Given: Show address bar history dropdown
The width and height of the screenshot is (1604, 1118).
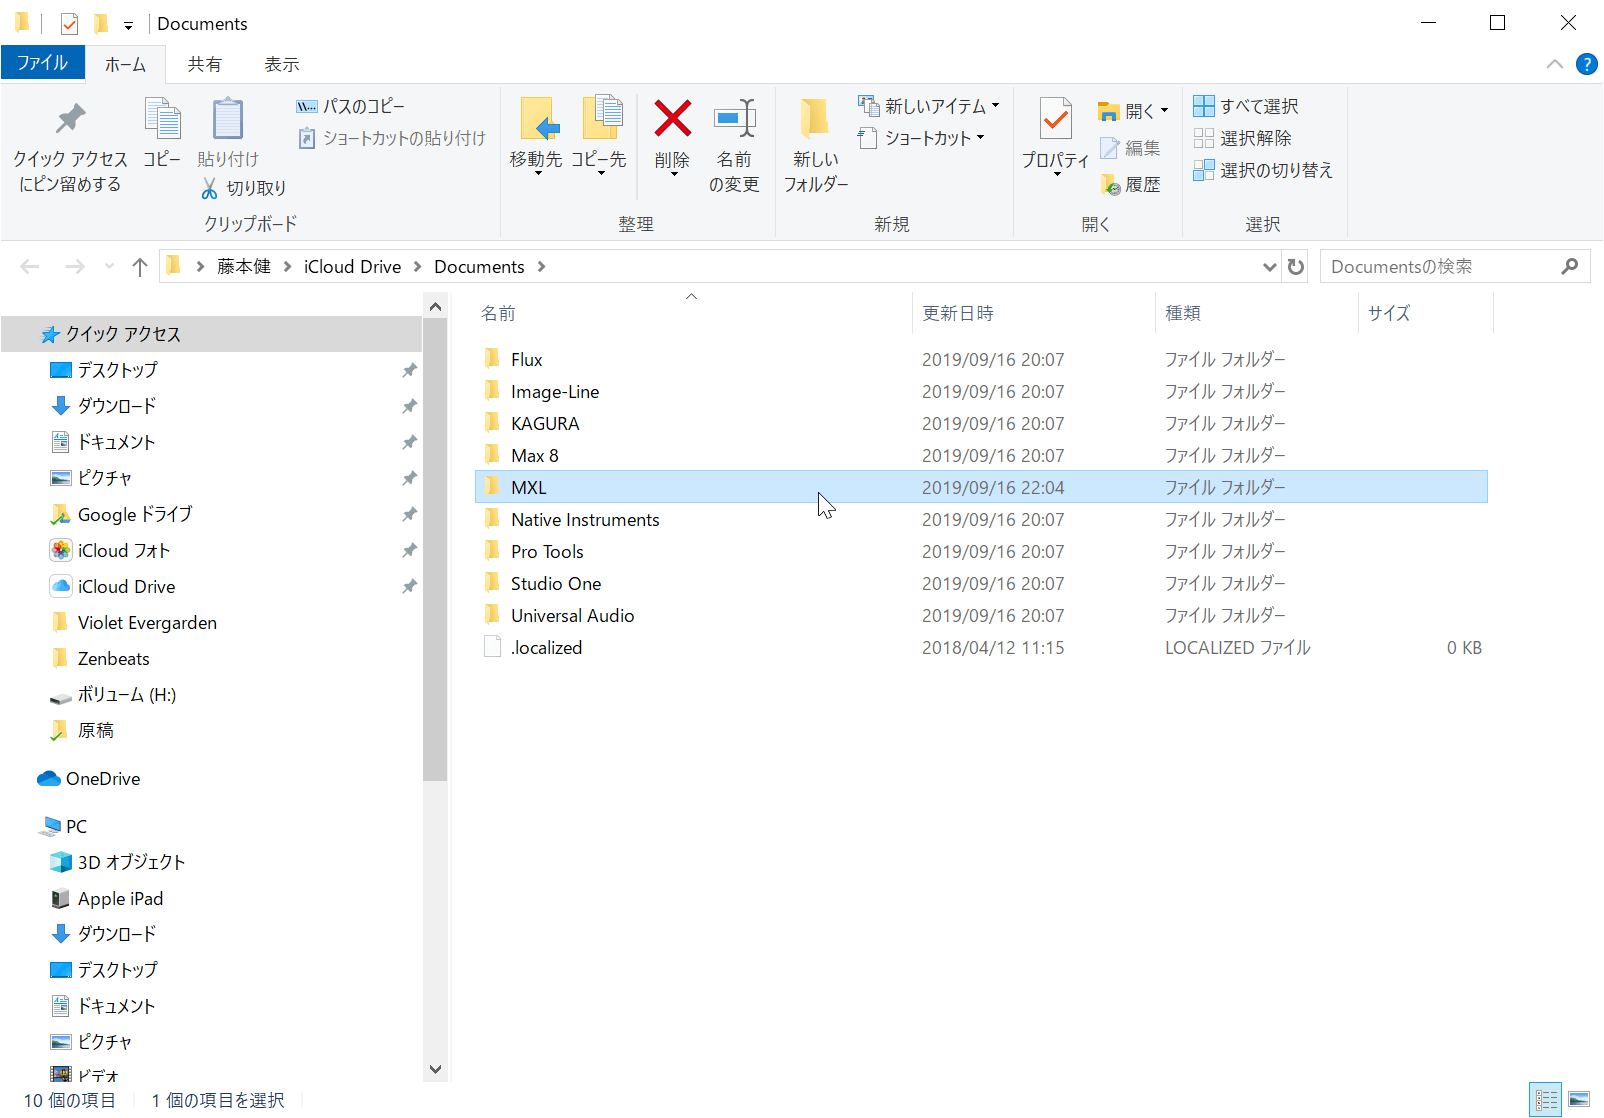Looking at the screenshot, I should (1269, 267).
